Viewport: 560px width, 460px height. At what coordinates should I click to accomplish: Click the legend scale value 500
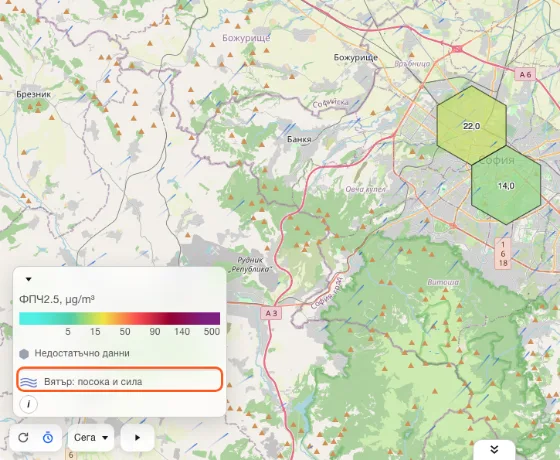(211, 332)
